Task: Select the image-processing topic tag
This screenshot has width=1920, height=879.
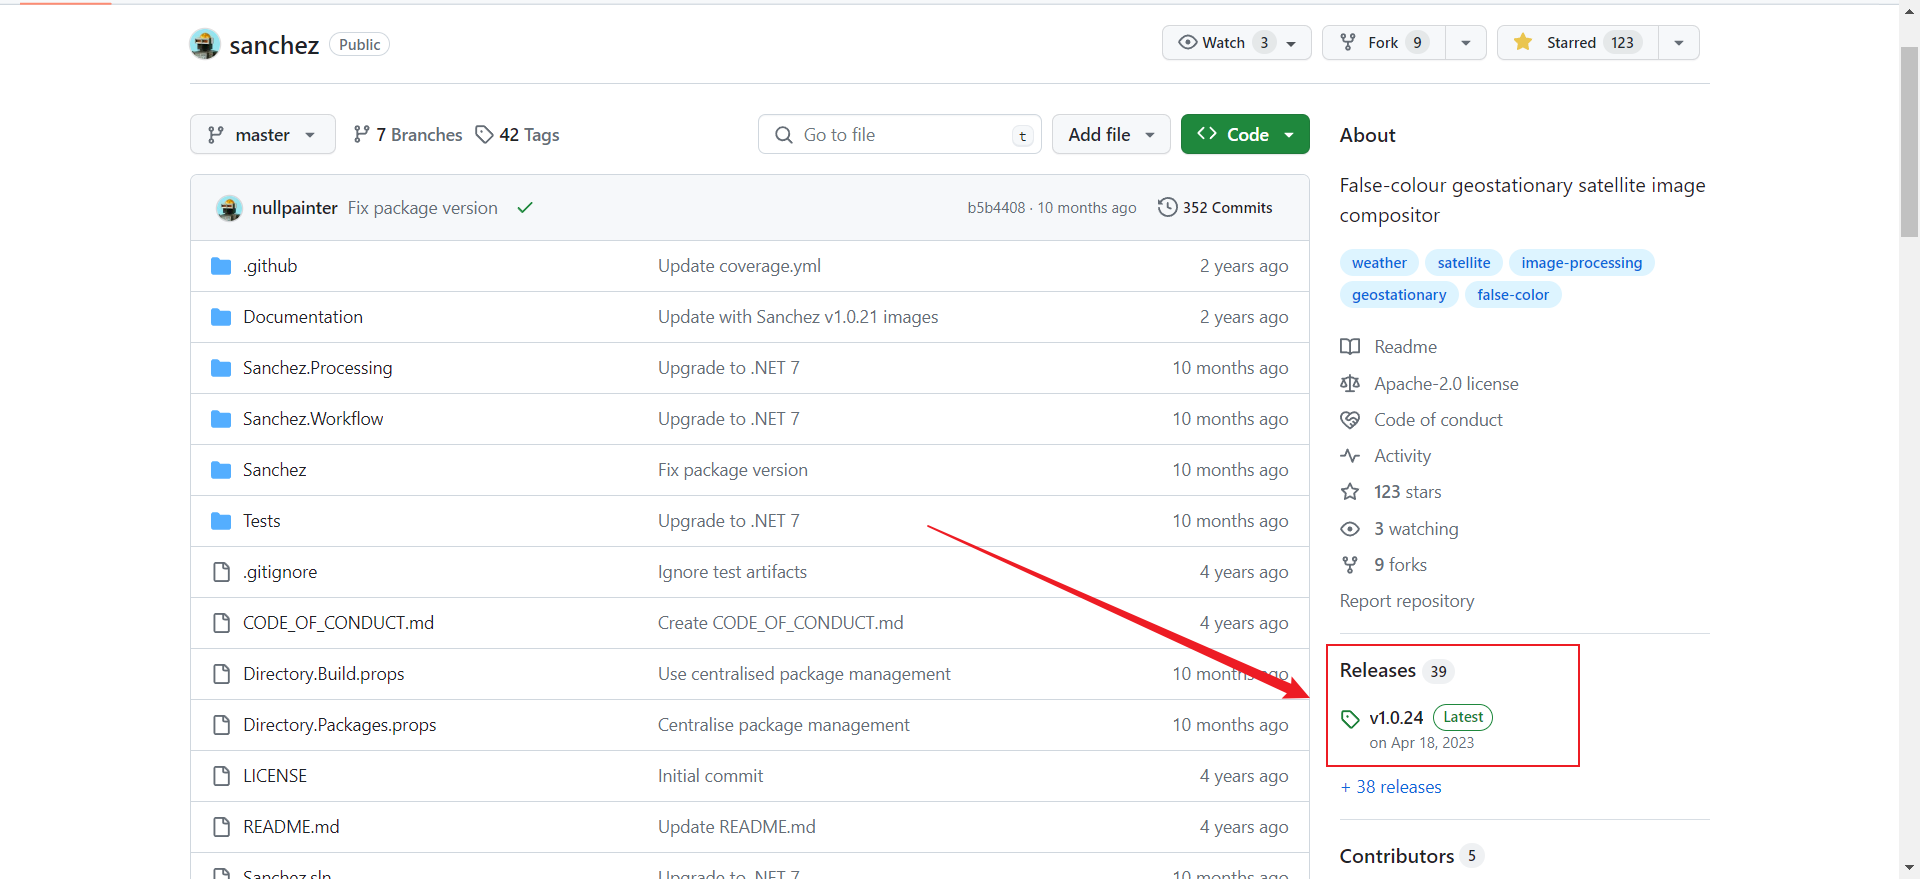Action: tap(1581, 263)
